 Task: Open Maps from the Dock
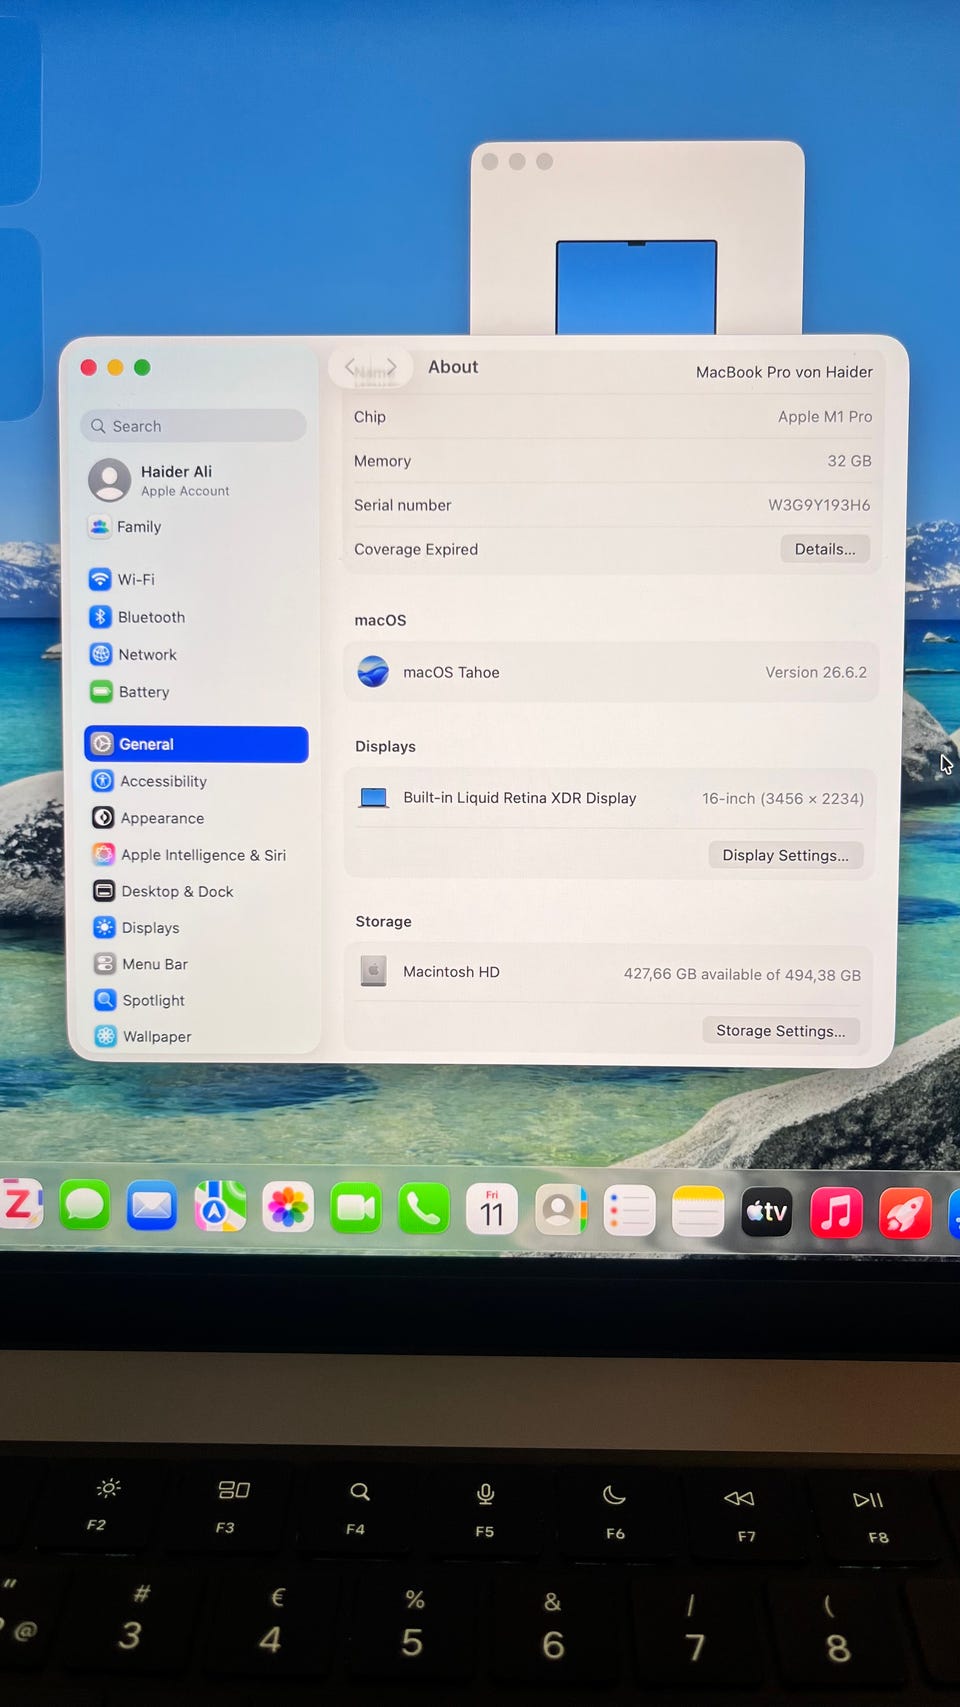(220, 1207)
